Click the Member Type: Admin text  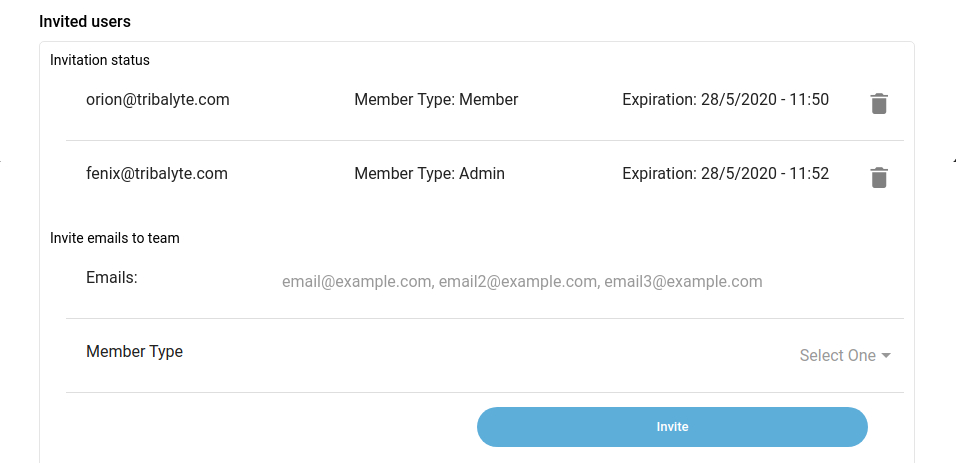(x=429, y=174)
